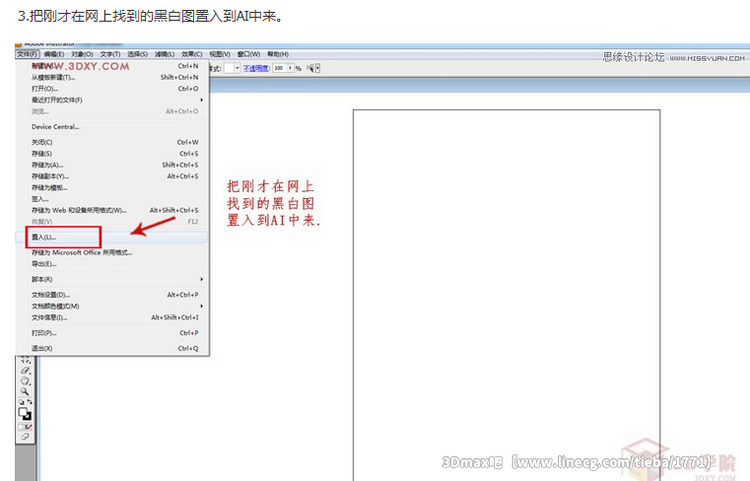Choose 打开(O)... in the File menu

coord(112,88)
